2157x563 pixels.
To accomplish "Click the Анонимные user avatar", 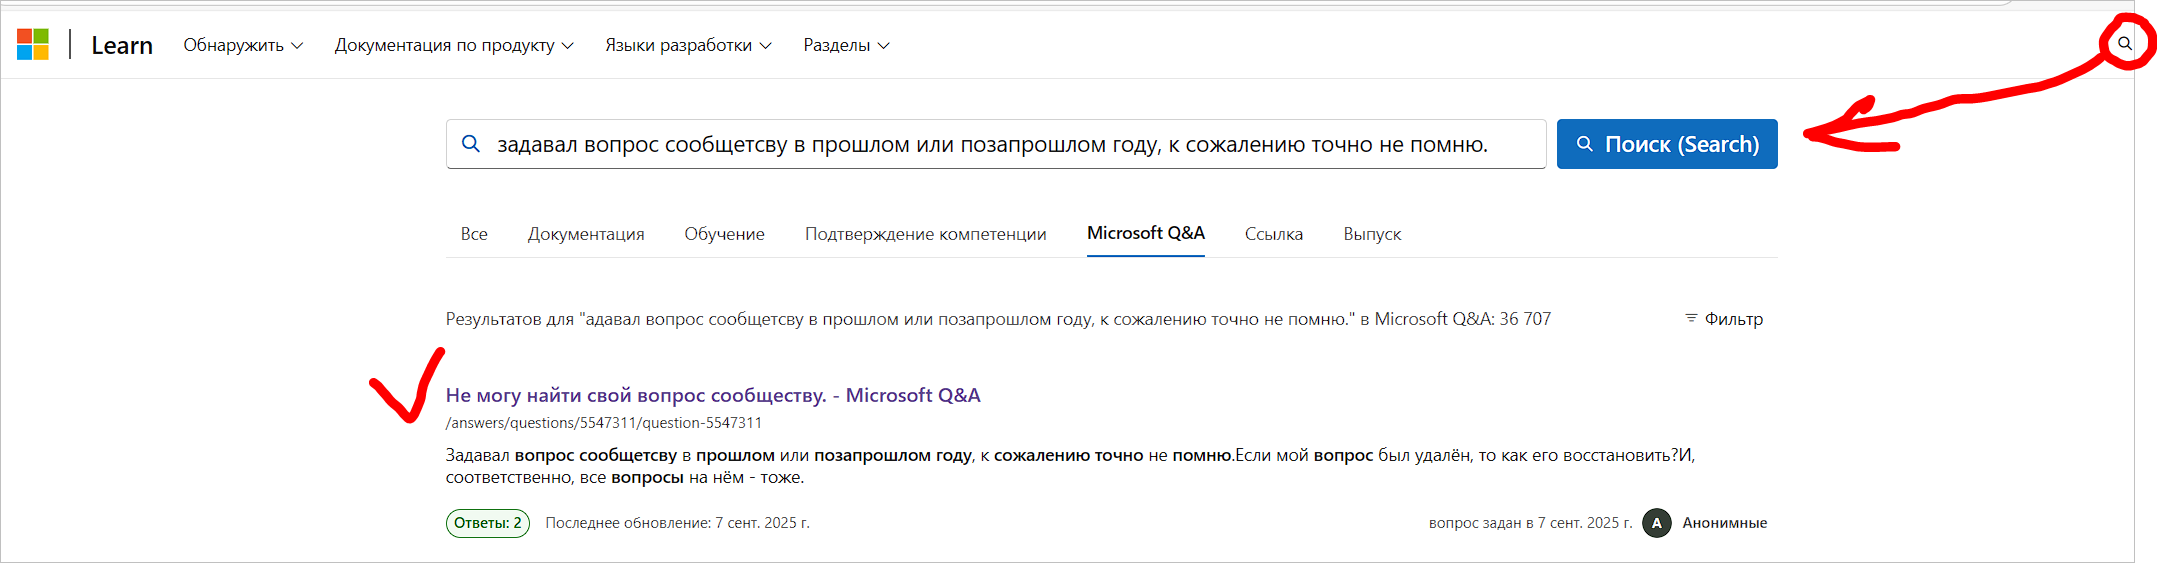I will point(1657,523).
